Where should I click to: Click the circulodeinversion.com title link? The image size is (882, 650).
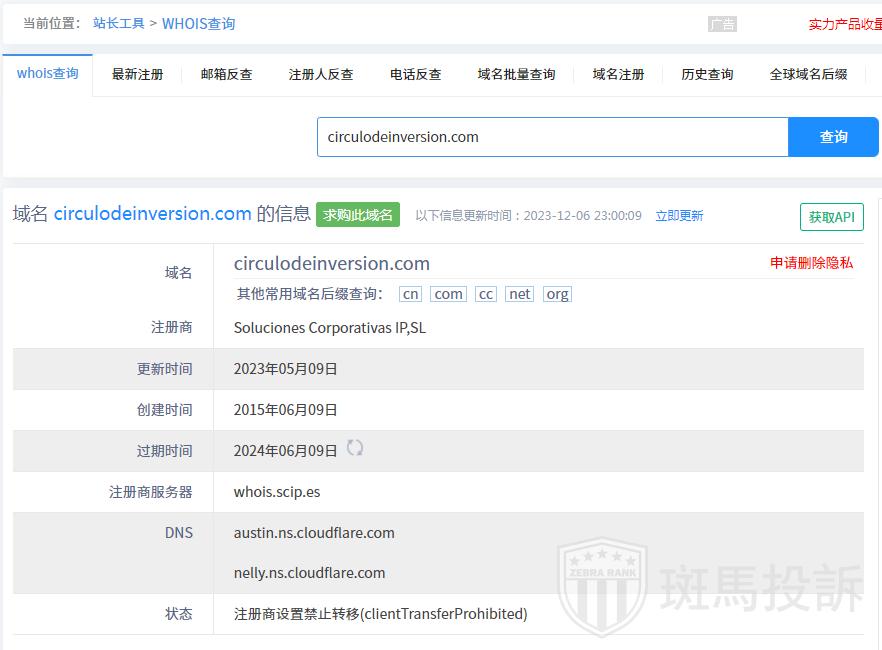click(x=152, y=214)
